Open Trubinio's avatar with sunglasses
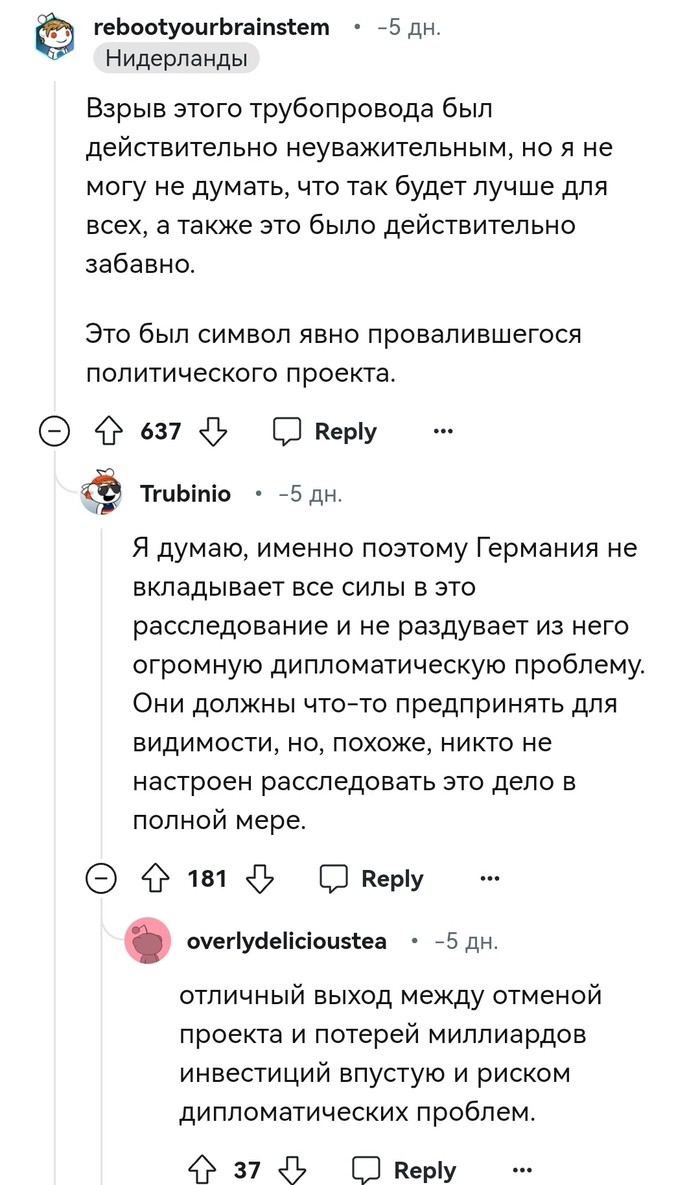Image resolution: width=700 pixels, height=1185 pixels. [102, 494]
